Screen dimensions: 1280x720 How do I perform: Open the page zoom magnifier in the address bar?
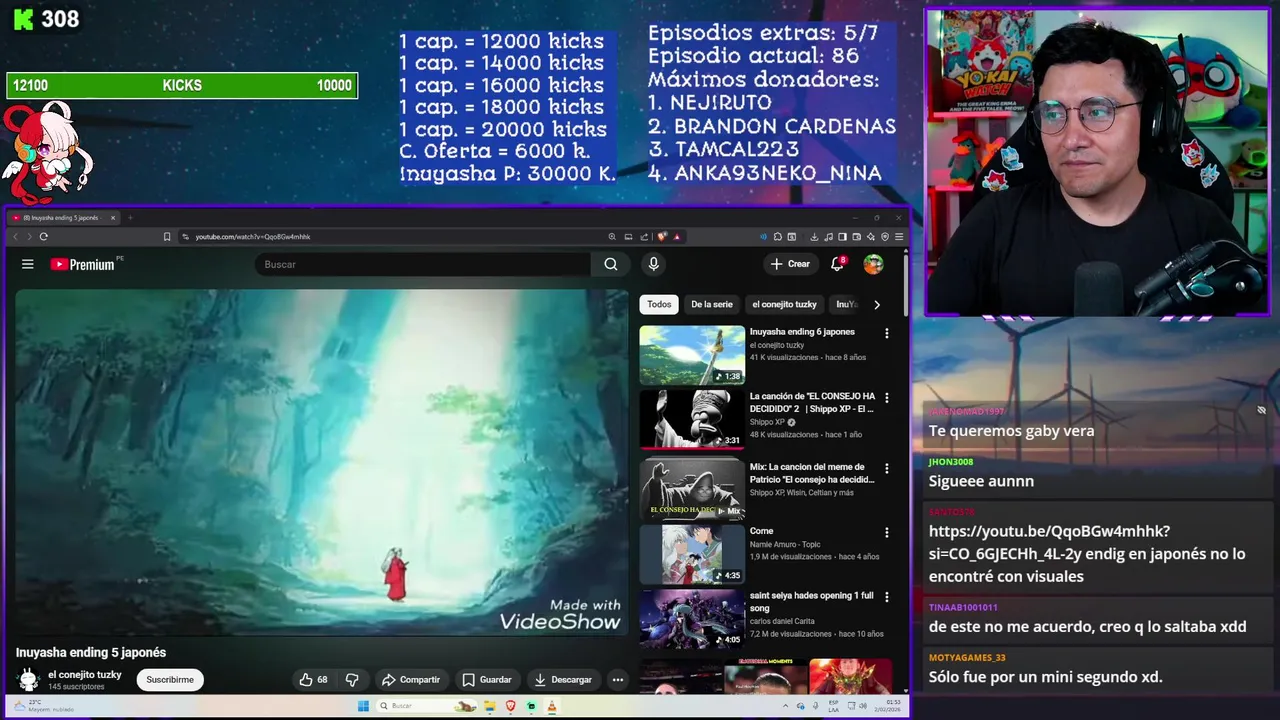point(612,237)
